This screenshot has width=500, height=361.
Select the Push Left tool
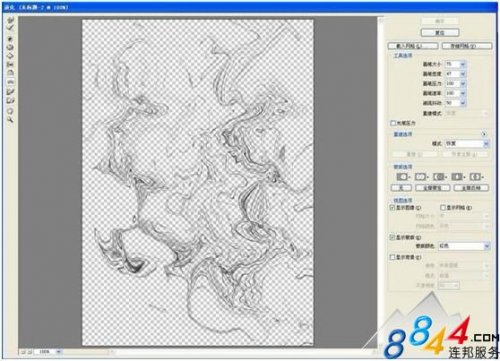[x=11, y=64]
